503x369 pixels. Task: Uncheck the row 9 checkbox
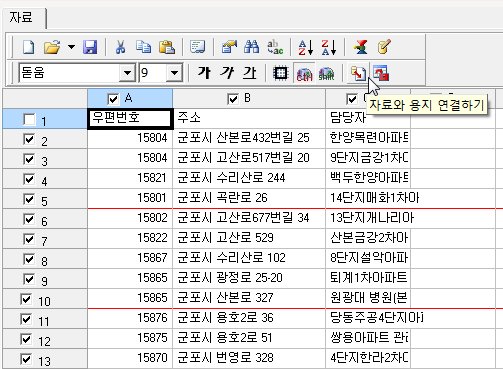pos(29,279)
